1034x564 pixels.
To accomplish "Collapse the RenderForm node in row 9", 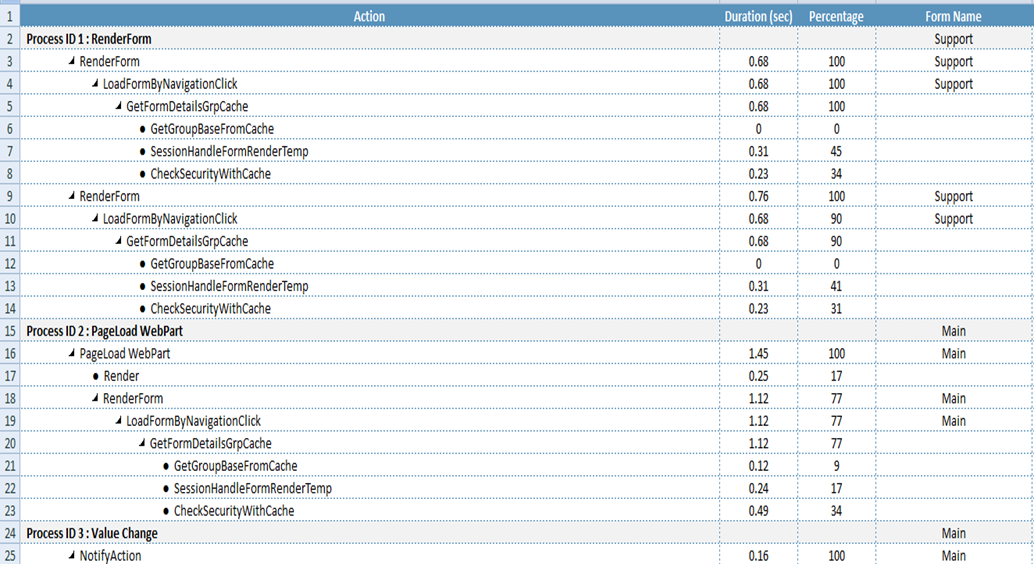I will click(x=71, y=197).
